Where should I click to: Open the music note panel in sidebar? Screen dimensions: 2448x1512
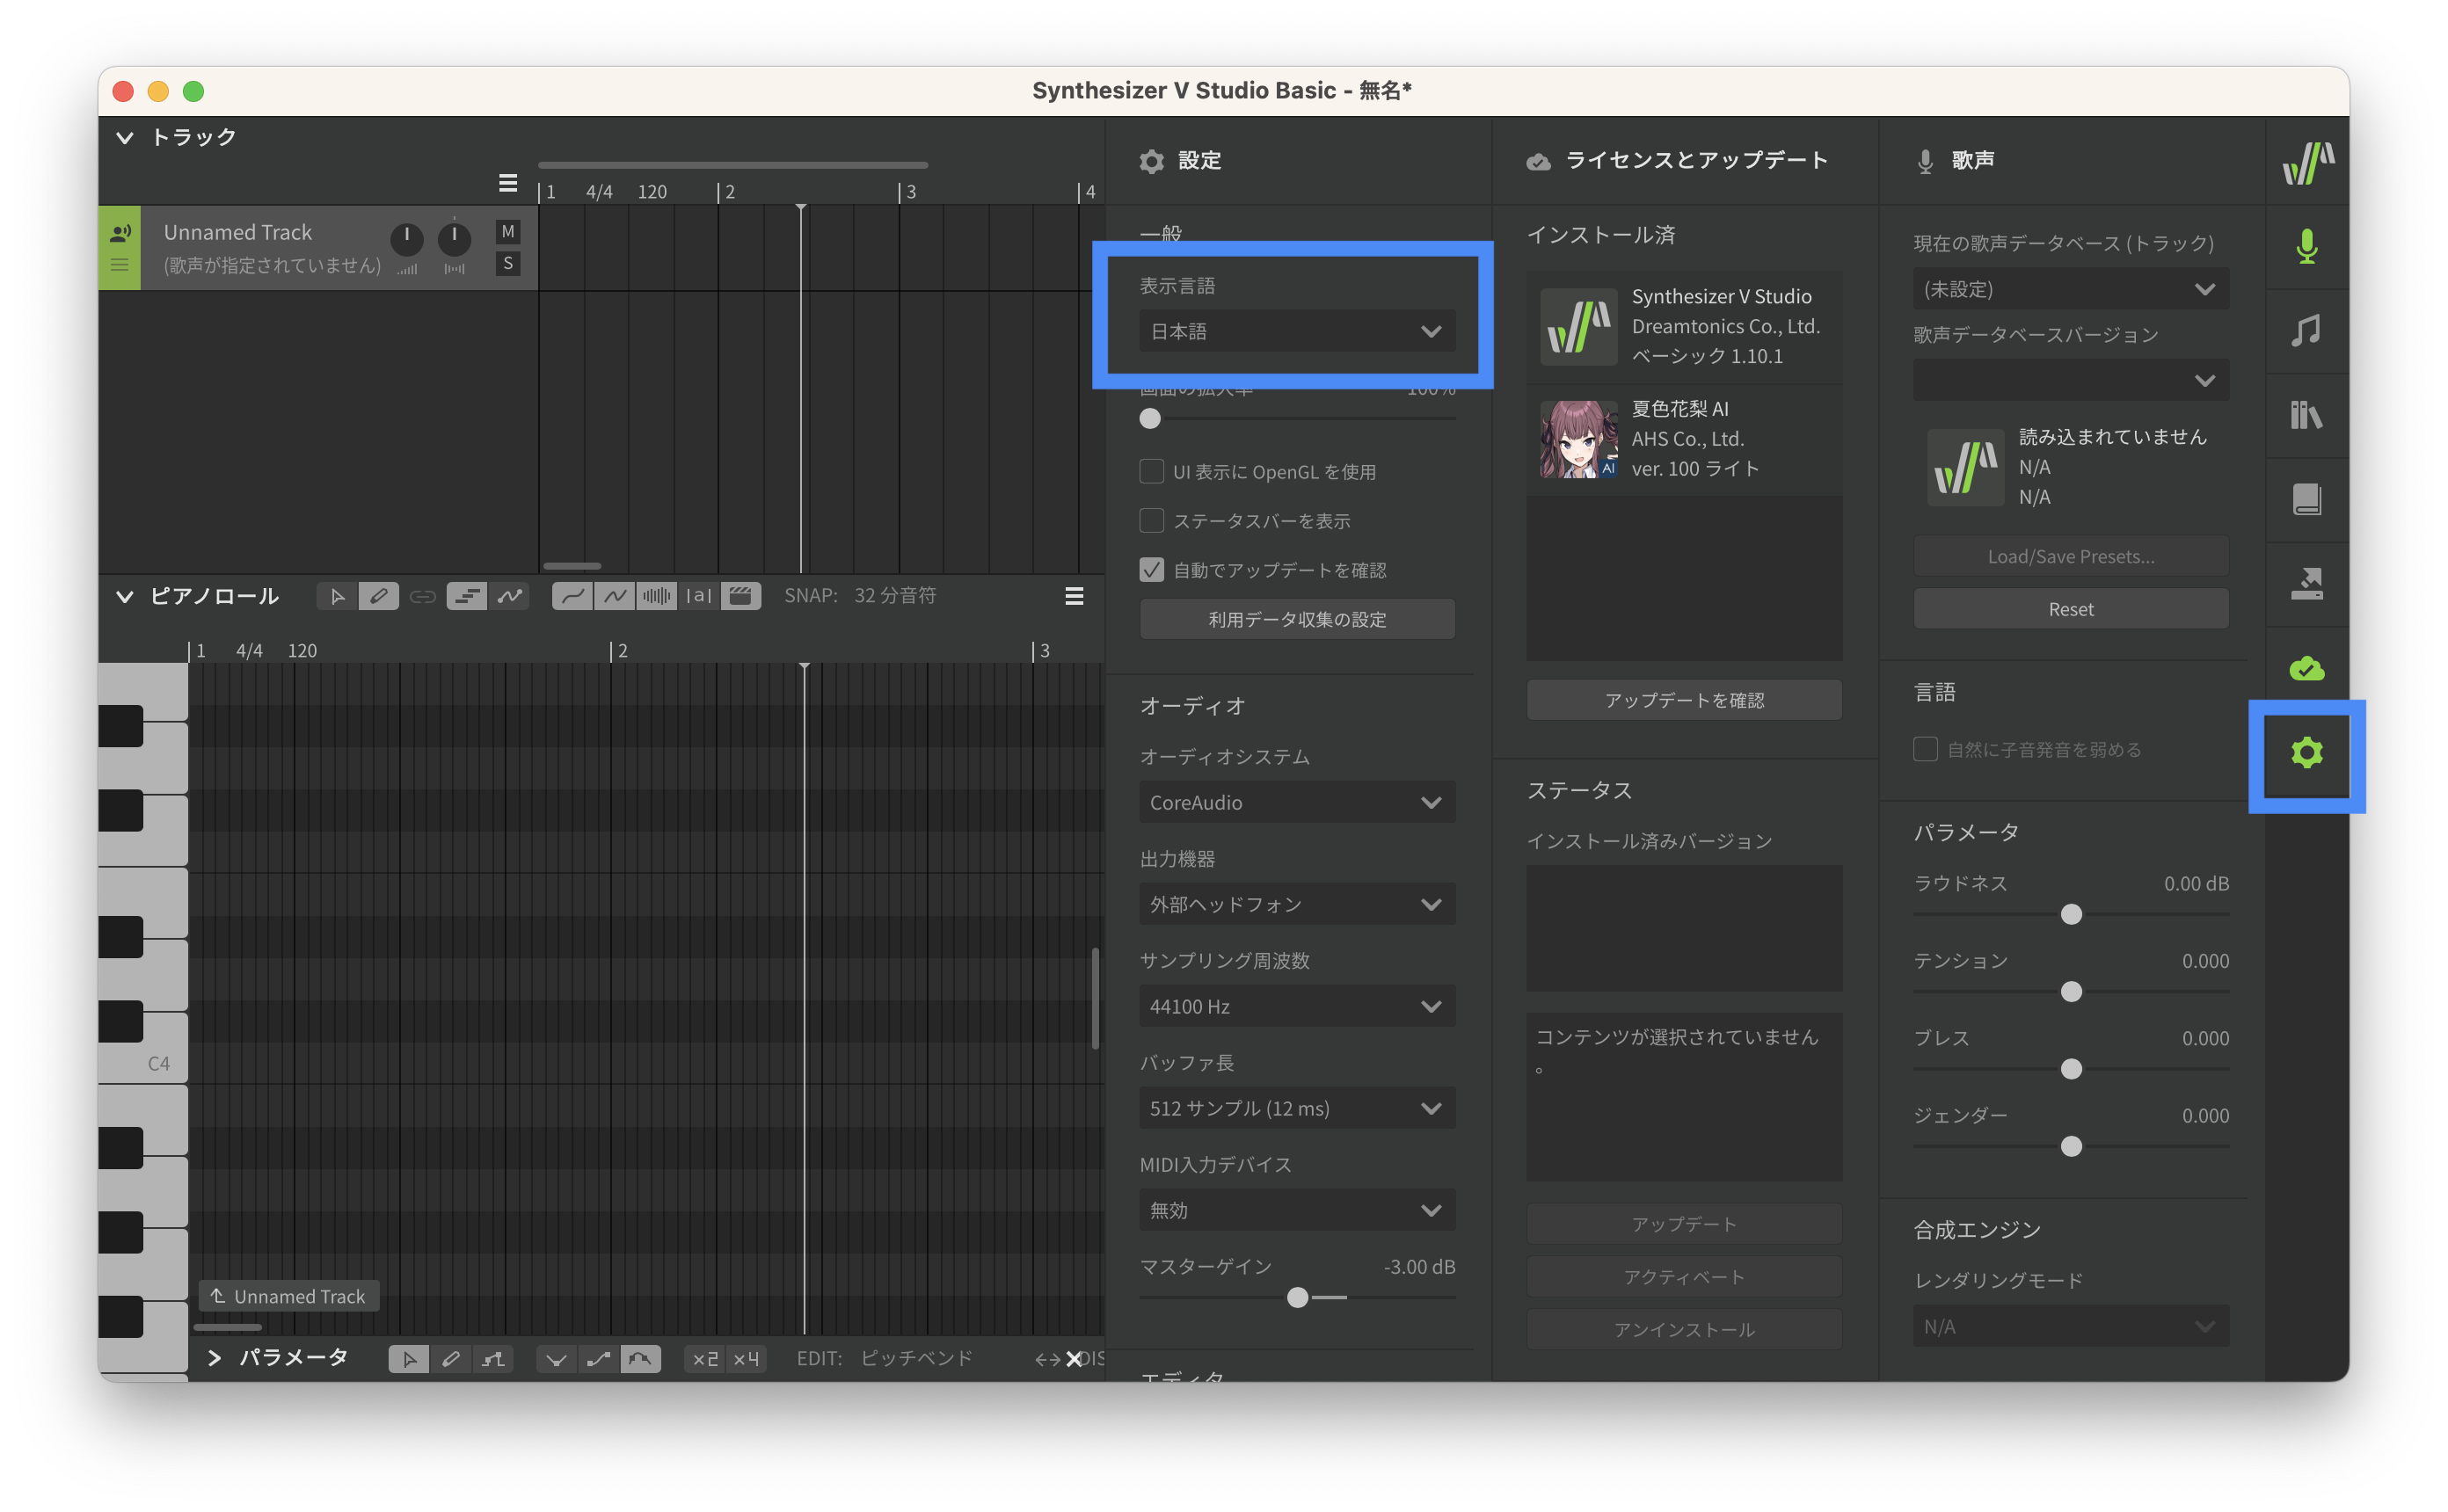(2306, 330)
